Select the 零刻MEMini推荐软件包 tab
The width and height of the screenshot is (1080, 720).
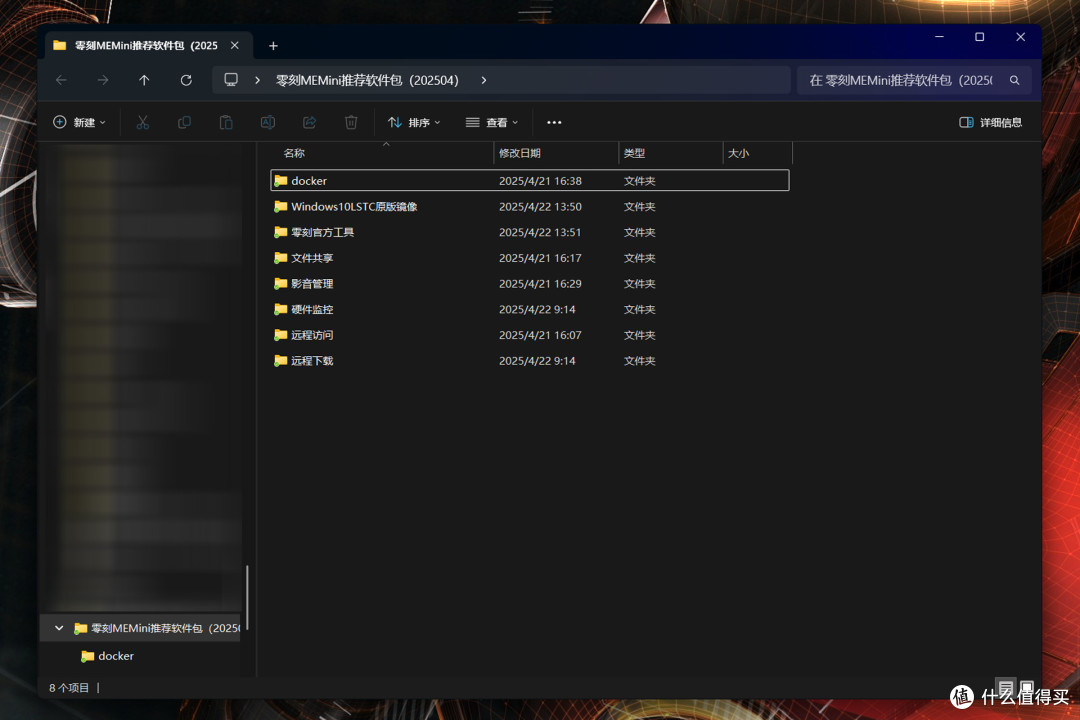[146, 45]
